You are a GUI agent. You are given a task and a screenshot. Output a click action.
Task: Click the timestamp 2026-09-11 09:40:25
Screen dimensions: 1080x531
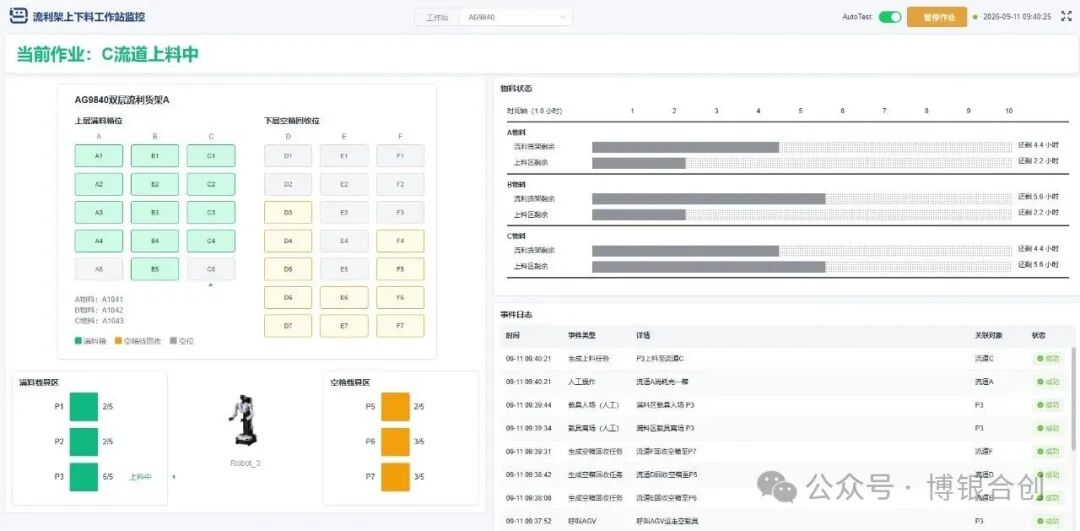[x=1017, y=17]
